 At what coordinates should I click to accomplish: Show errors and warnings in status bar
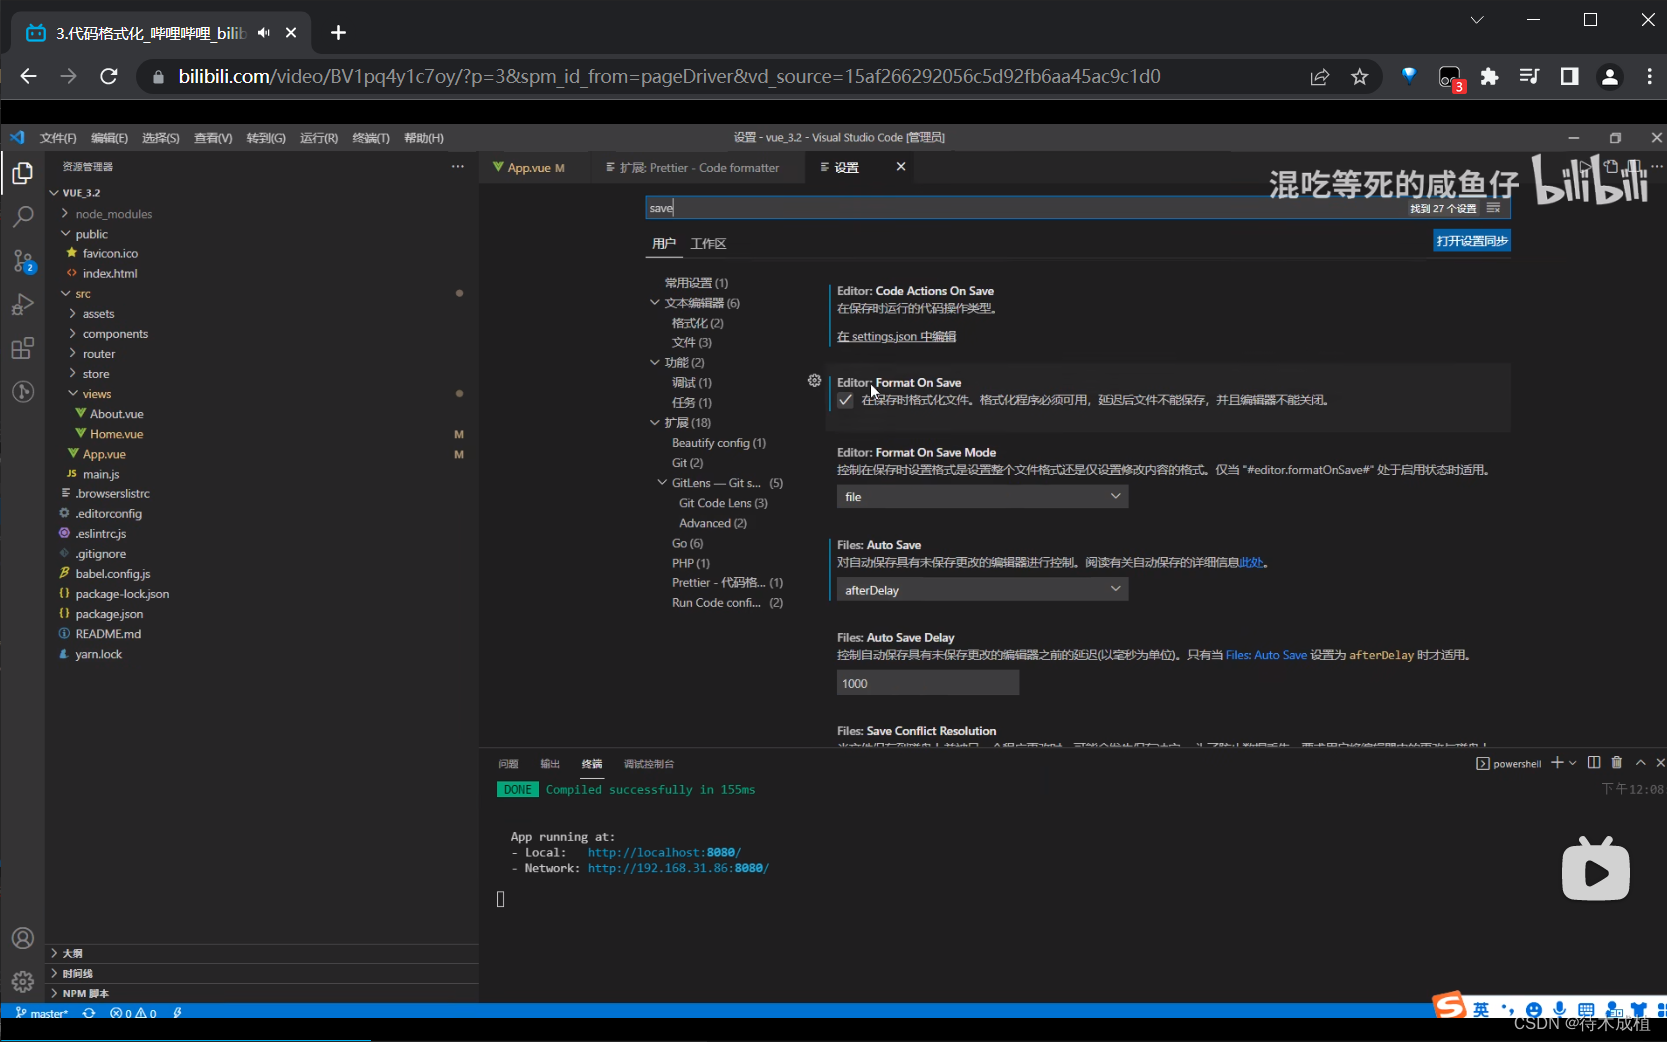133,1013
